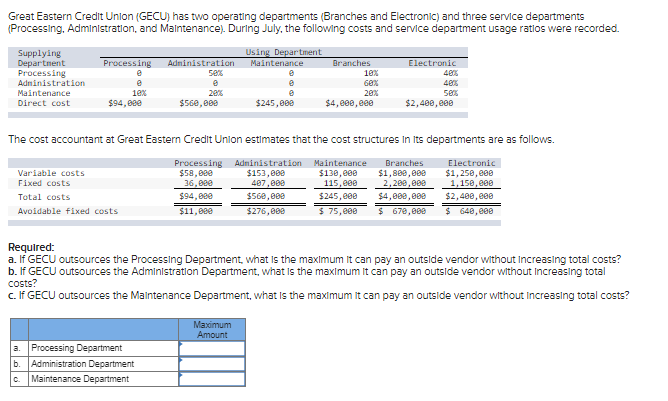
Task: Click the 50% Processing-to-Administration usage cell
Action: coord(215,73)
